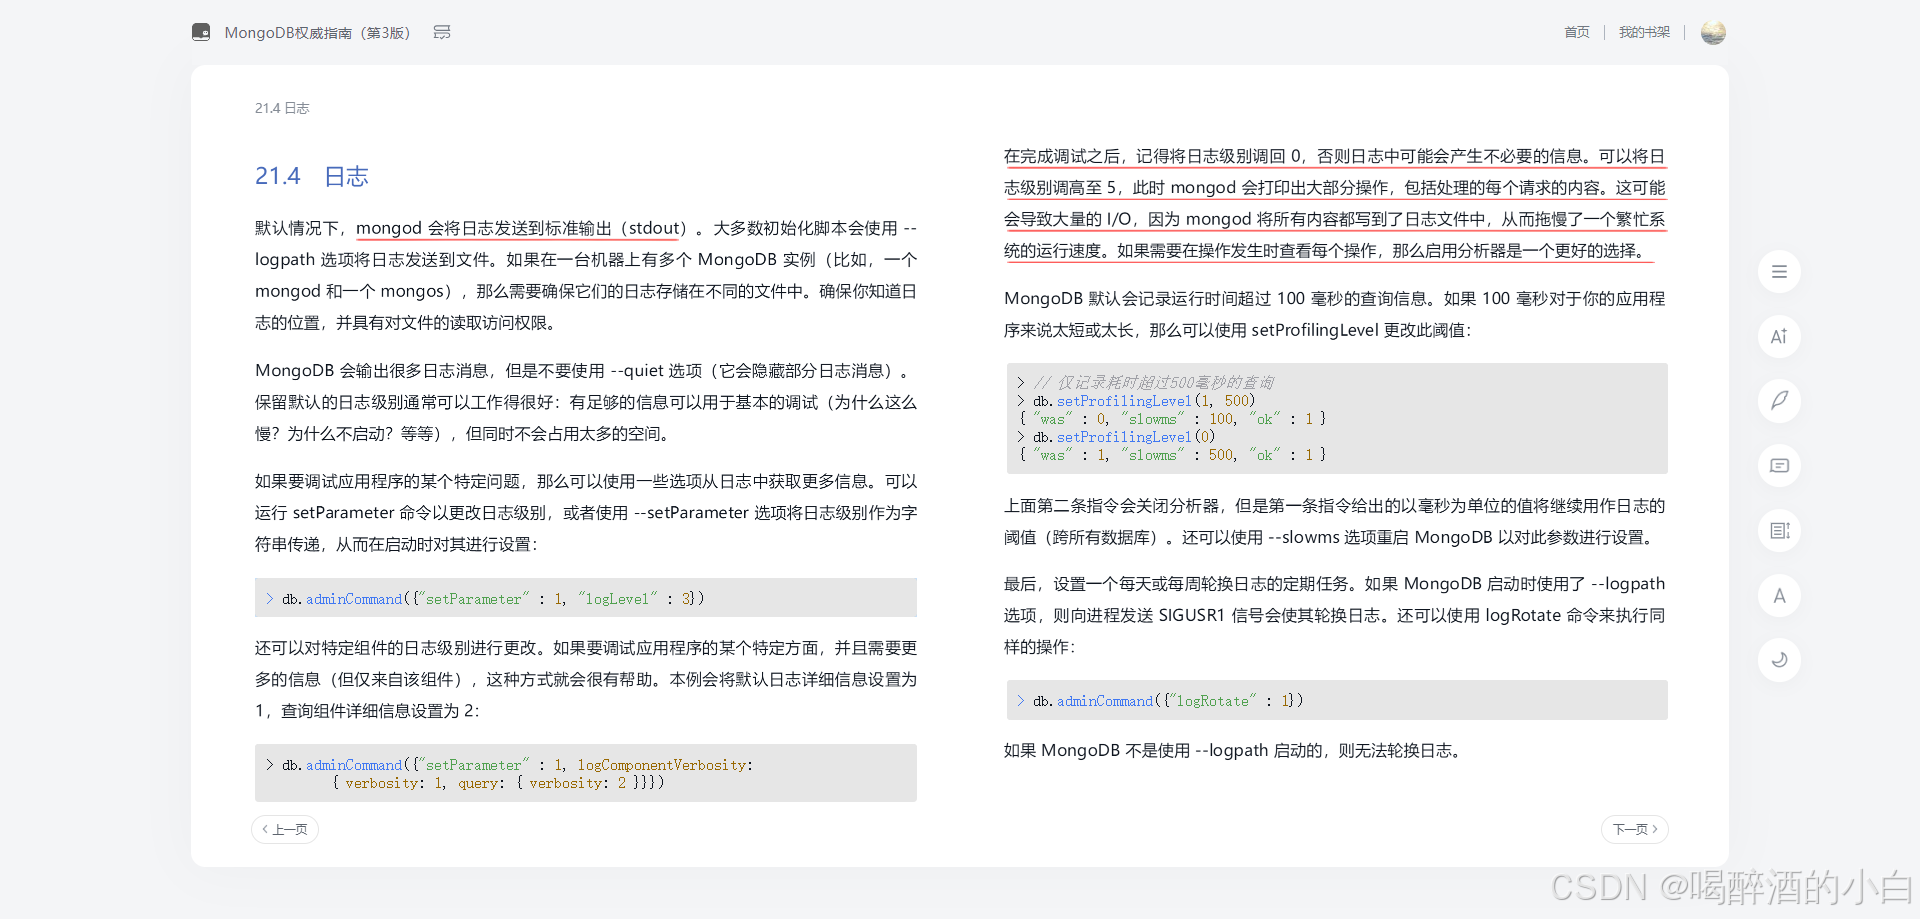This screenshot has height=919, width=1920.
Task: Click paragraph starting '如果要调试应用程序的某个特定问题'
Action: click(x=586, y=512)
